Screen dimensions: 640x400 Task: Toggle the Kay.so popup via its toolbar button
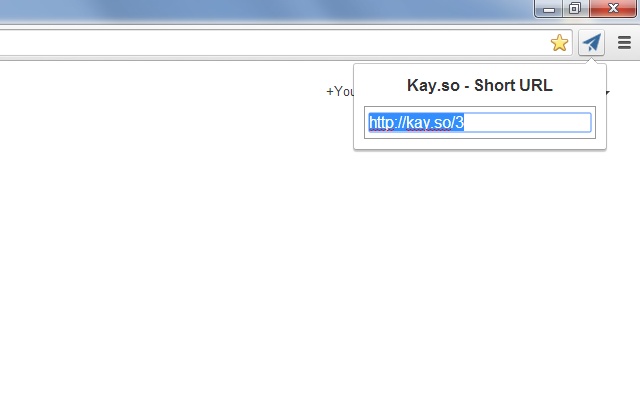coord(591,42)
